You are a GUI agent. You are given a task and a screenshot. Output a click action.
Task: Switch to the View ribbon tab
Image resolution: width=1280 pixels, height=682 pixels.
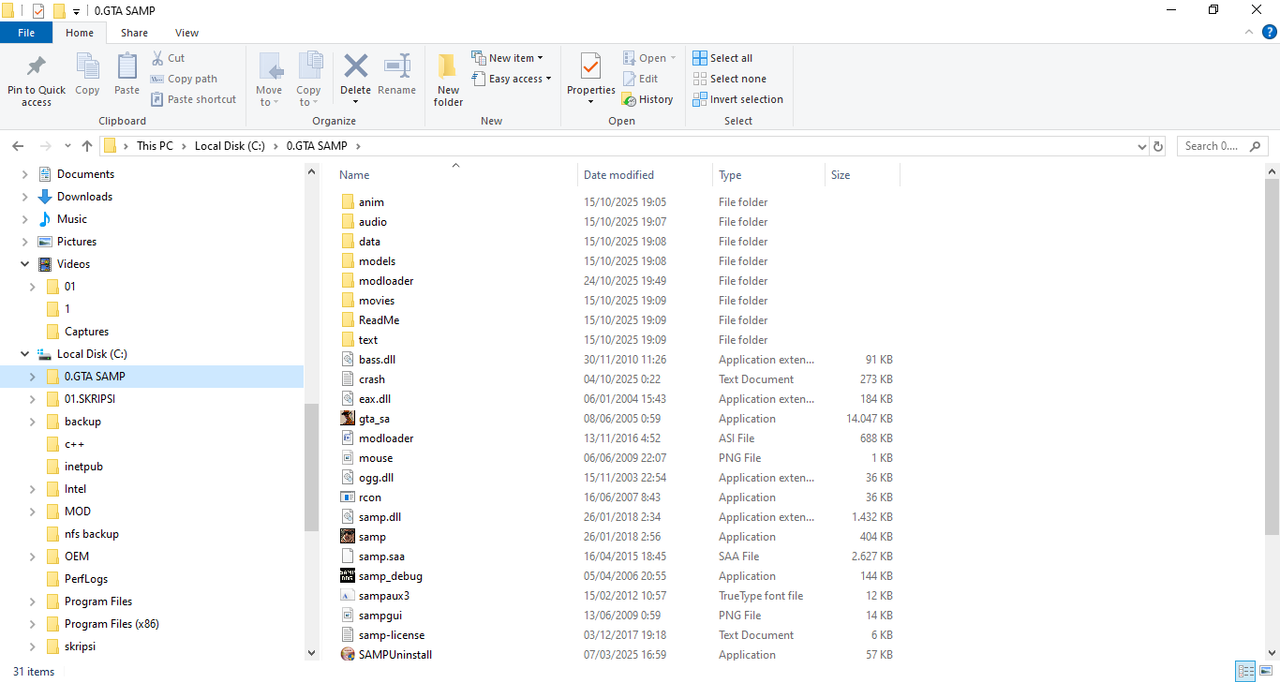pos(186,33)
